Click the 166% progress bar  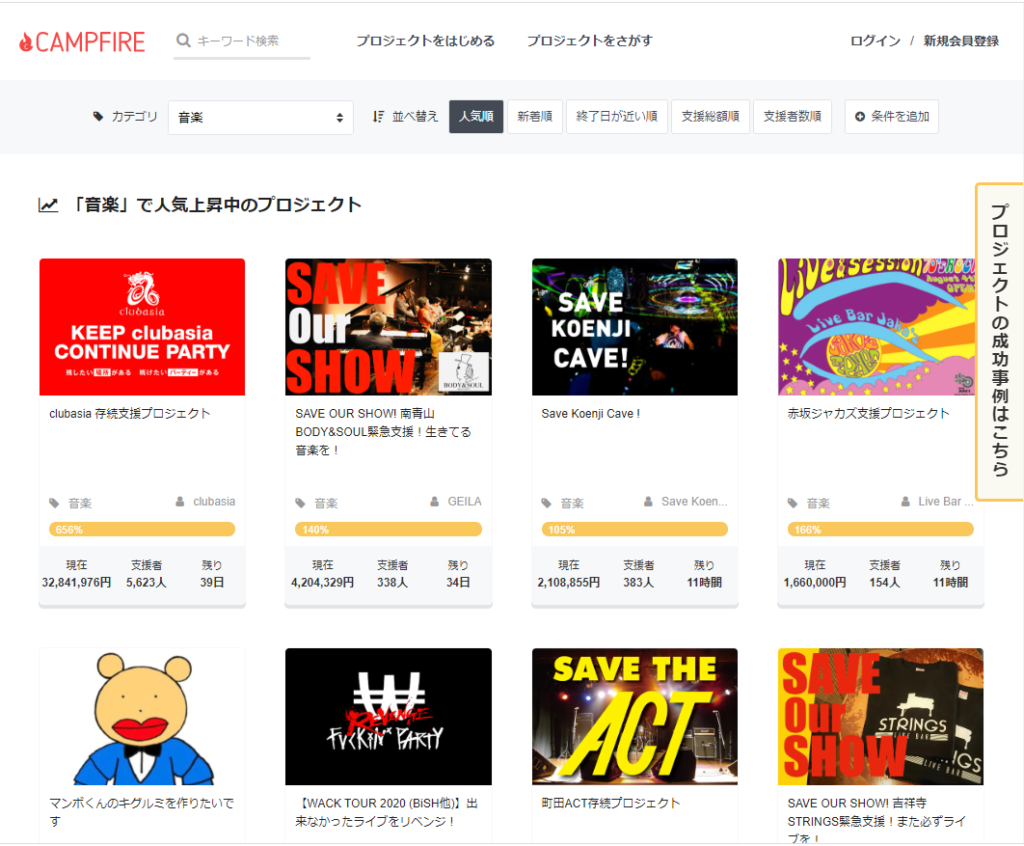pos(880,529)
